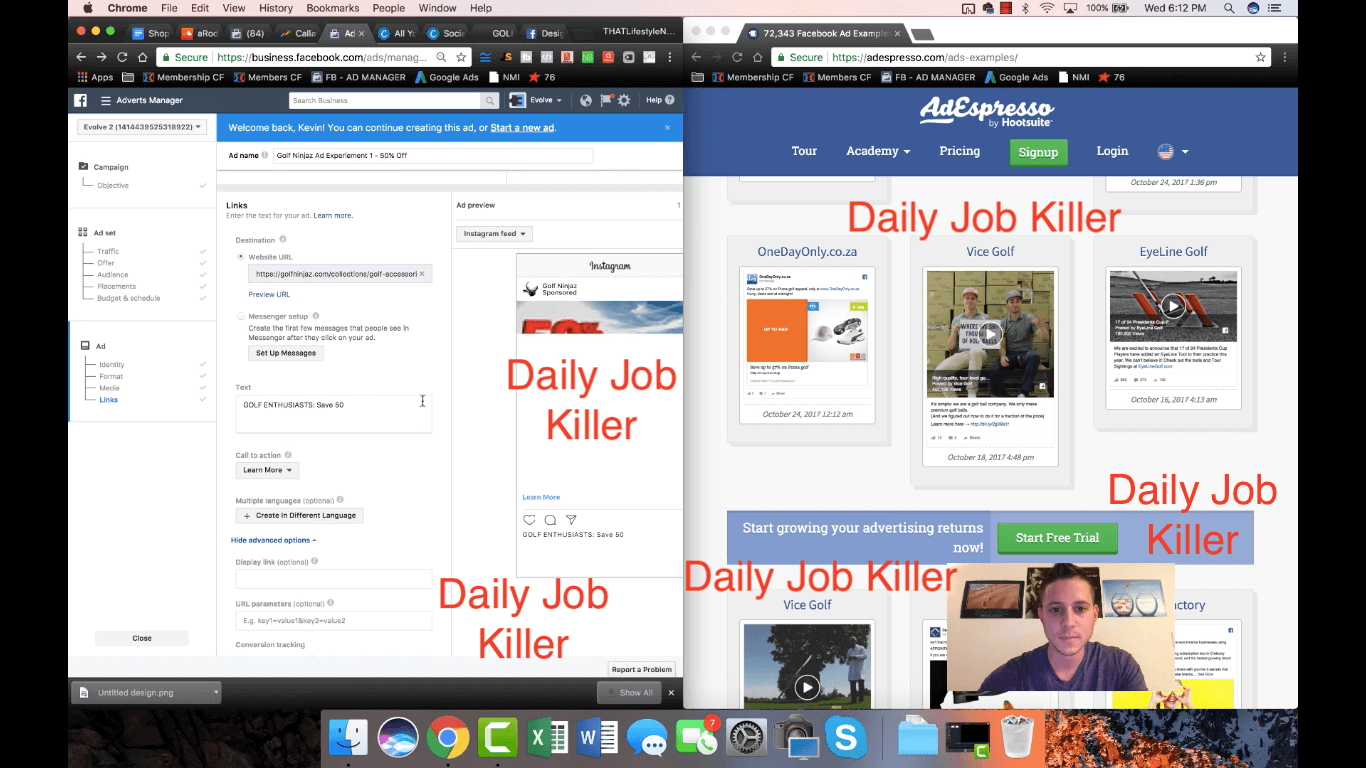Open Camtasia from the Dock
The width and height of the screenshot is (1366, 768).
tap(496, 739)
